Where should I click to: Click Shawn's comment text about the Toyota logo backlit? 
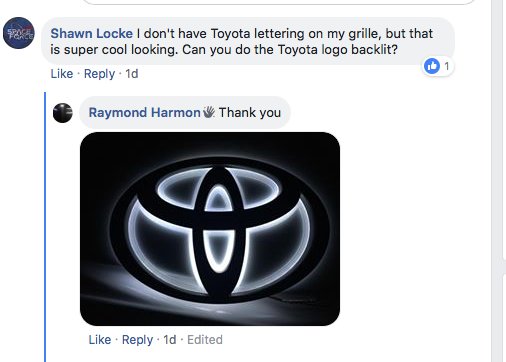tap(338, 50)
